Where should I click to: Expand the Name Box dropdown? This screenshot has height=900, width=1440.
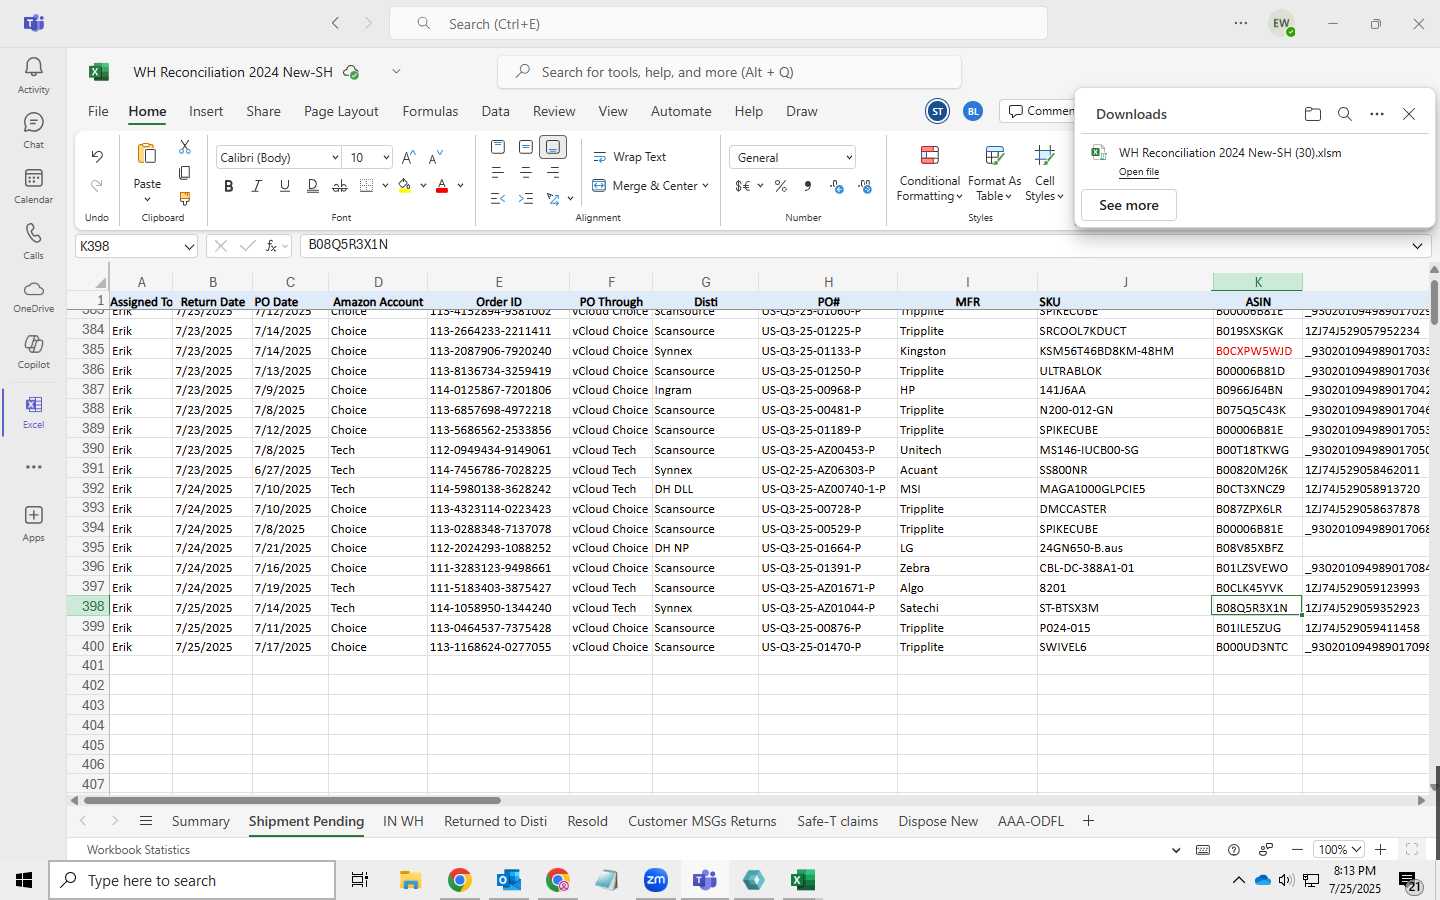click(x=189, y=246)
